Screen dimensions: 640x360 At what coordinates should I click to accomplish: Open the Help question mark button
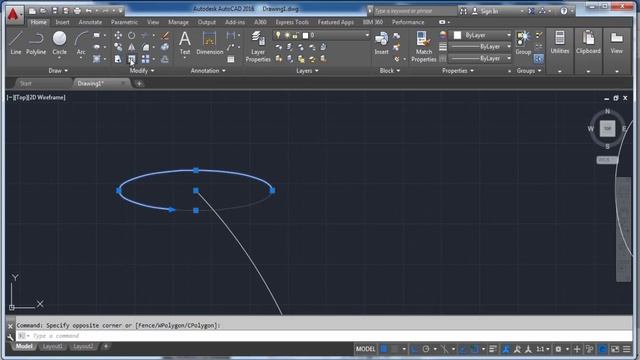pyautogui.click(x=564, y=11)
